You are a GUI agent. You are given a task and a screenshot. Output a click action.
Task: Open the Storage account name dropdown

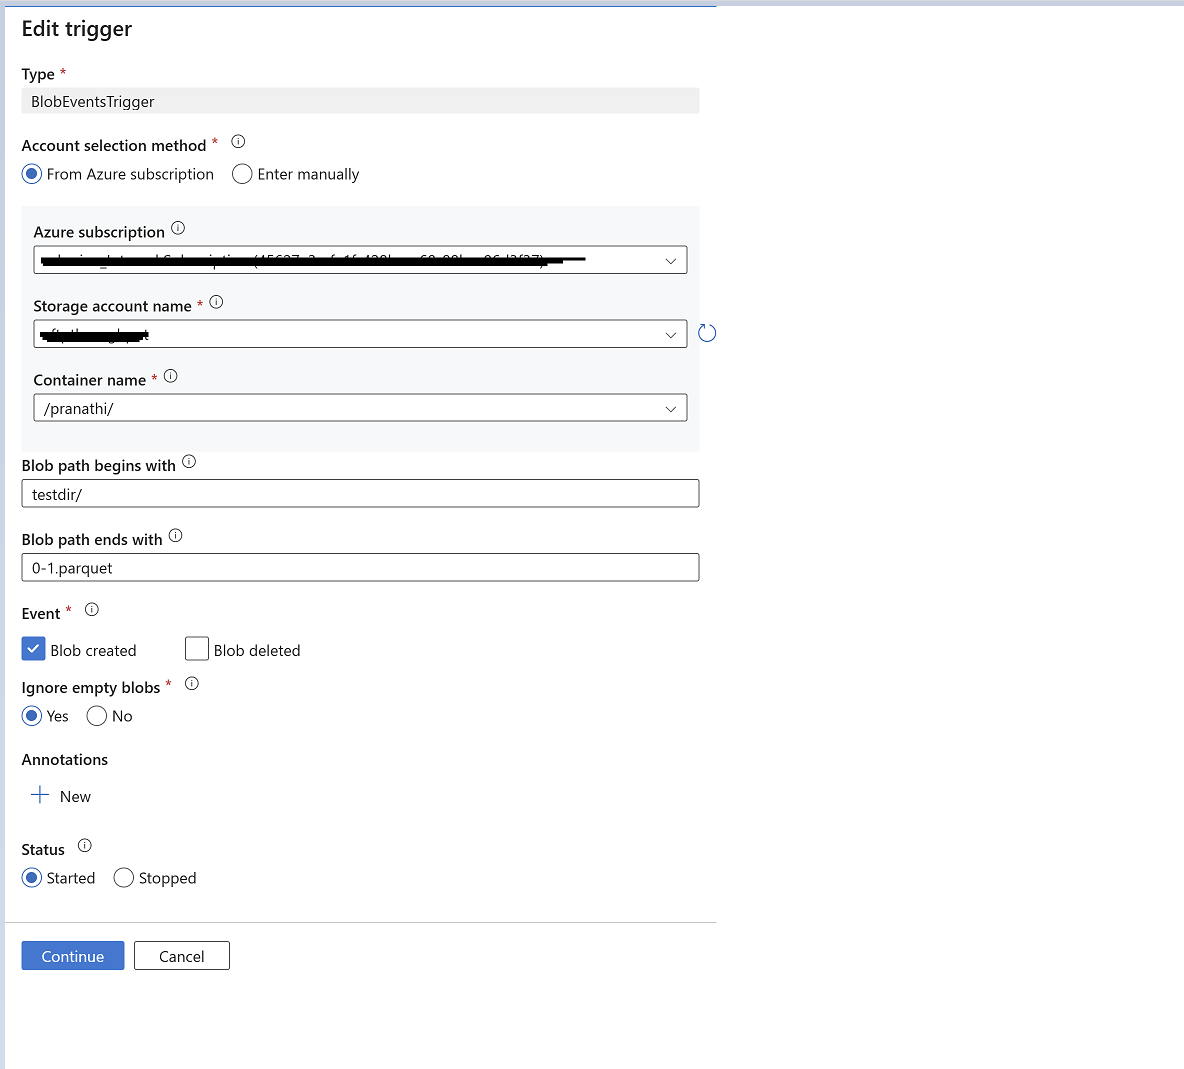pyautogui.click(x=671, y=333)
